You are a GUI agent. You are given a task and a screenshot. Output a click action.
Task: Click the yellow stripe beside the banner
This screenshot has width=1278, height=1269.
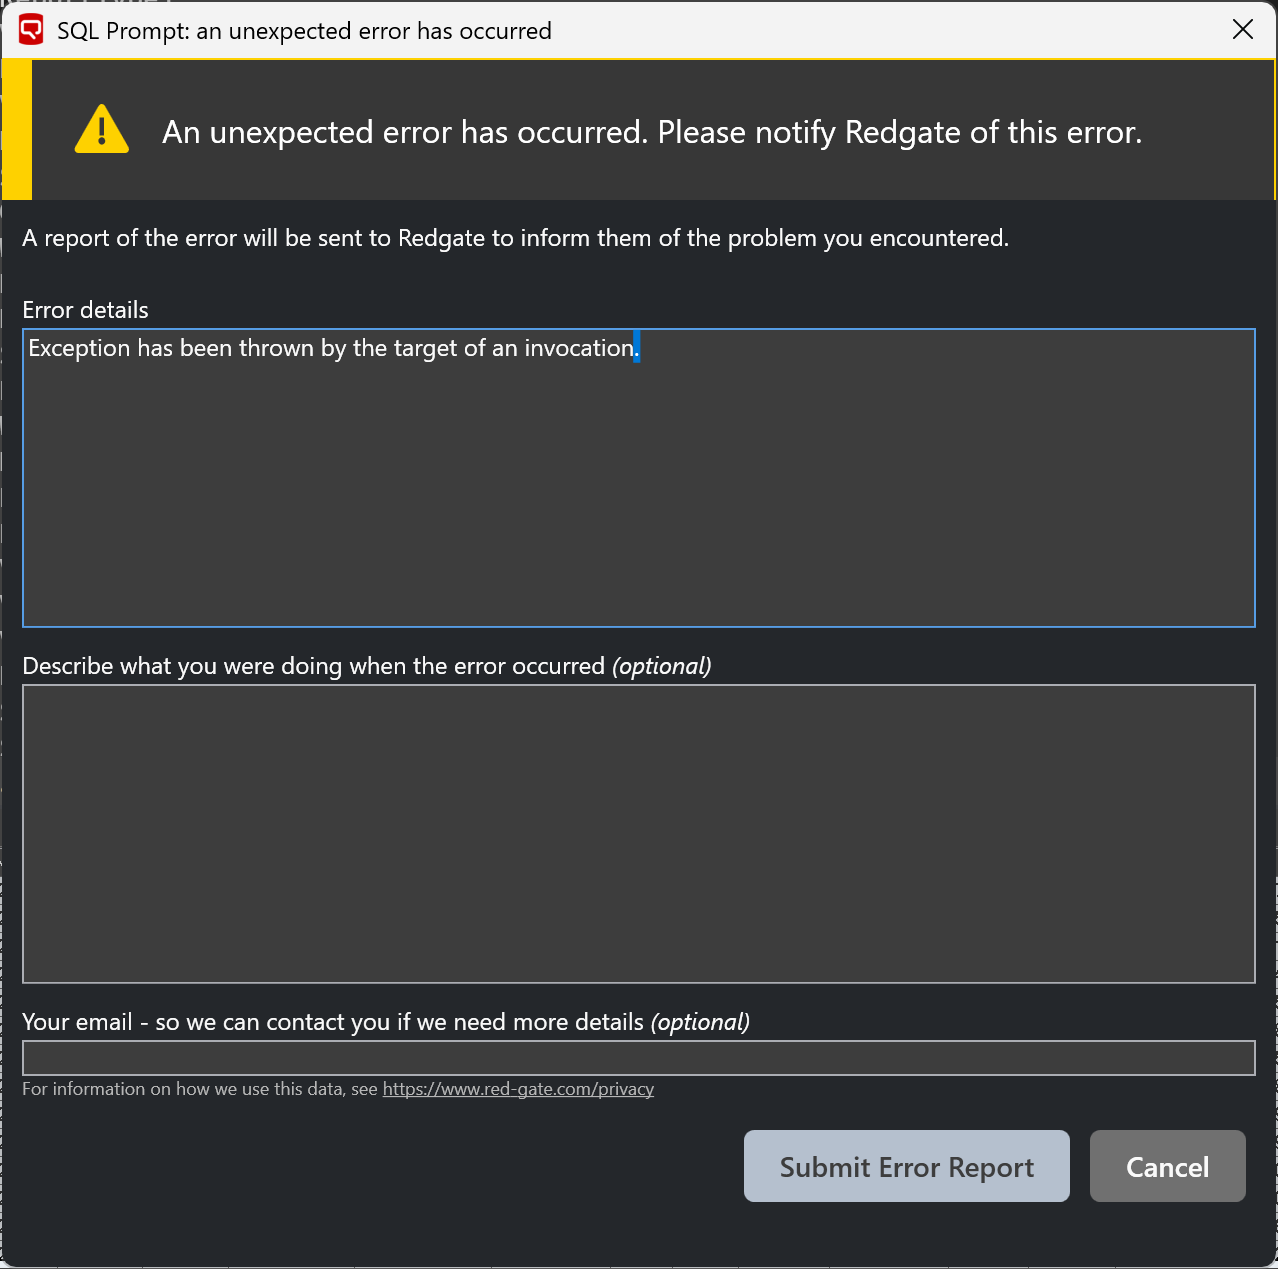pos(17,130)
